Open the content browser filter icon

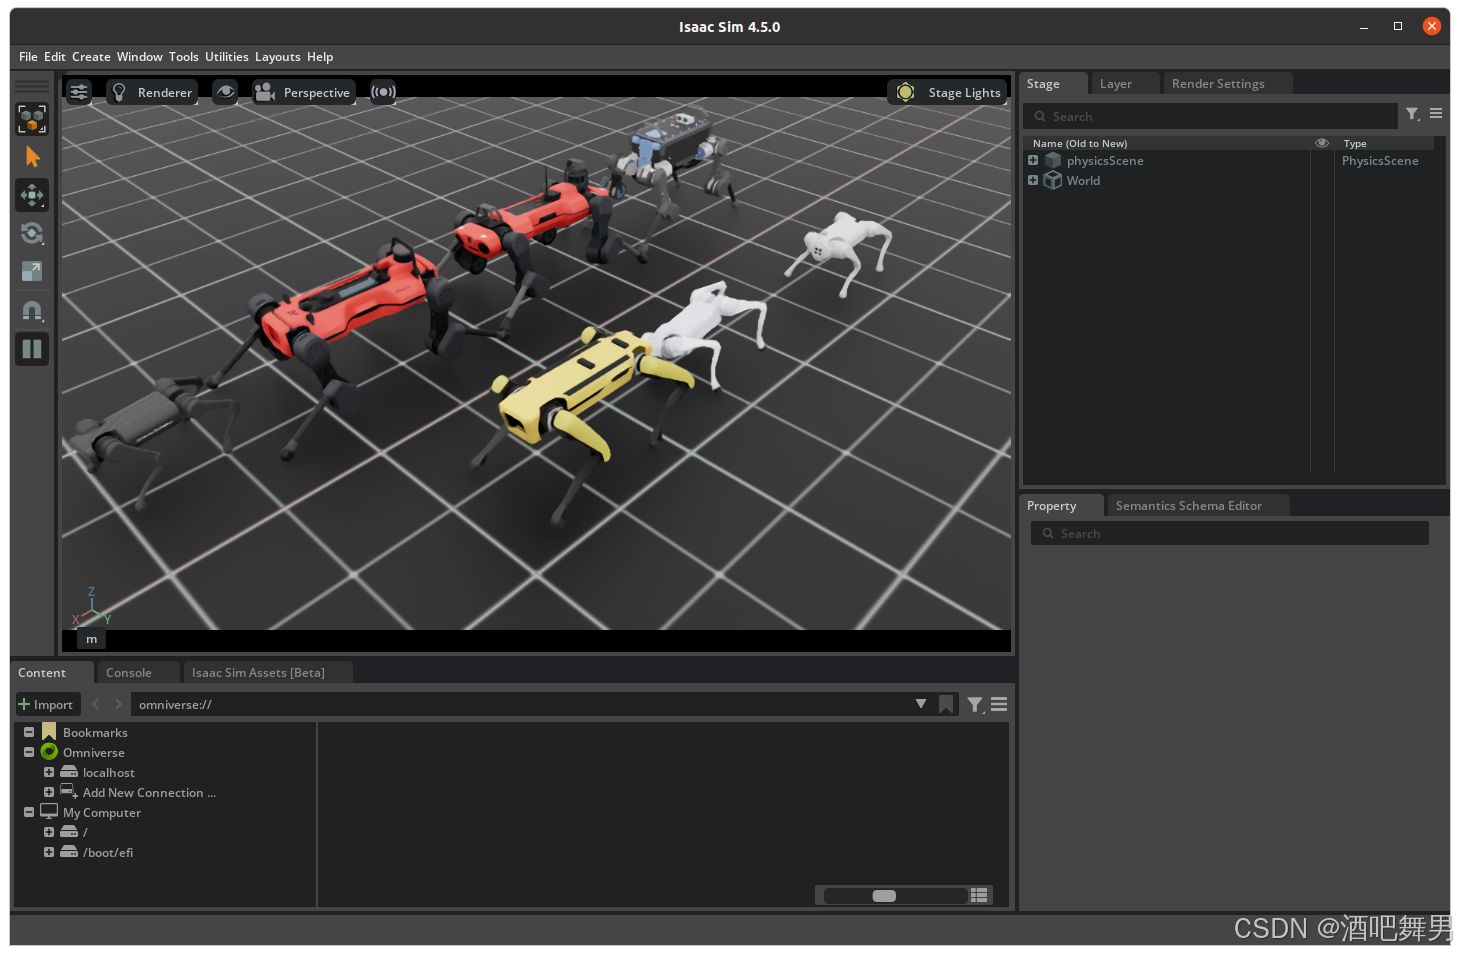click(975, 705)
